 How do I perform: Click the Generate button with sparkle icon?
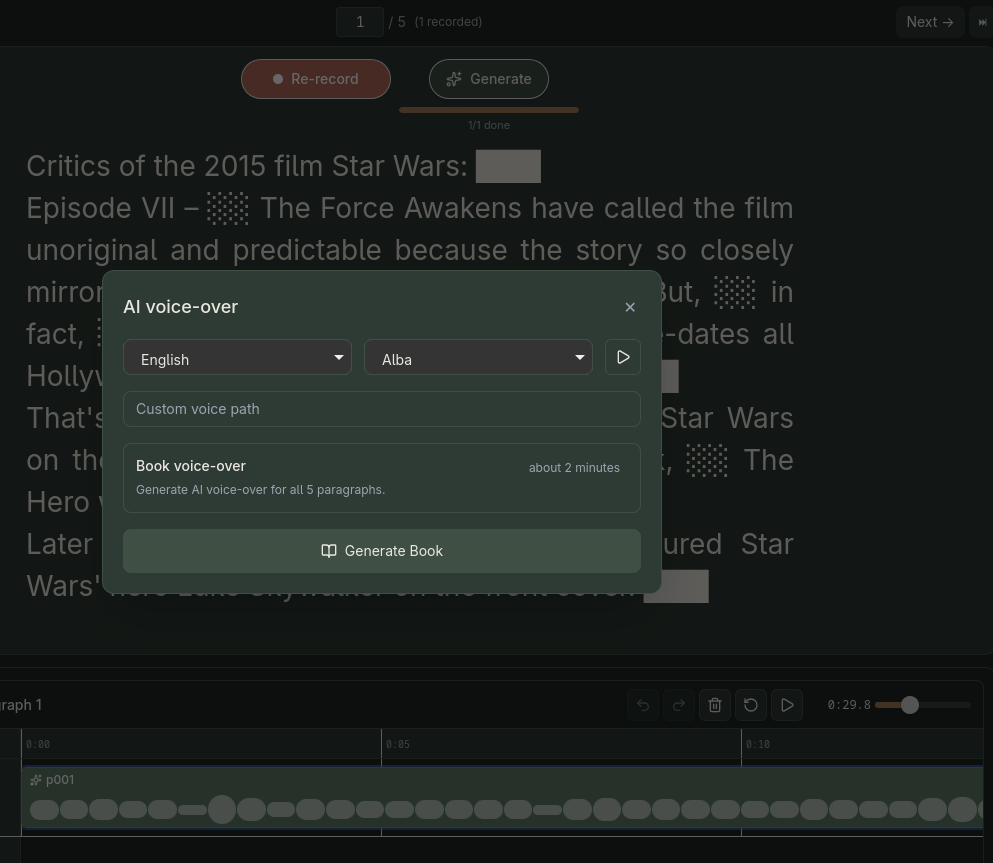coord(488,79)
